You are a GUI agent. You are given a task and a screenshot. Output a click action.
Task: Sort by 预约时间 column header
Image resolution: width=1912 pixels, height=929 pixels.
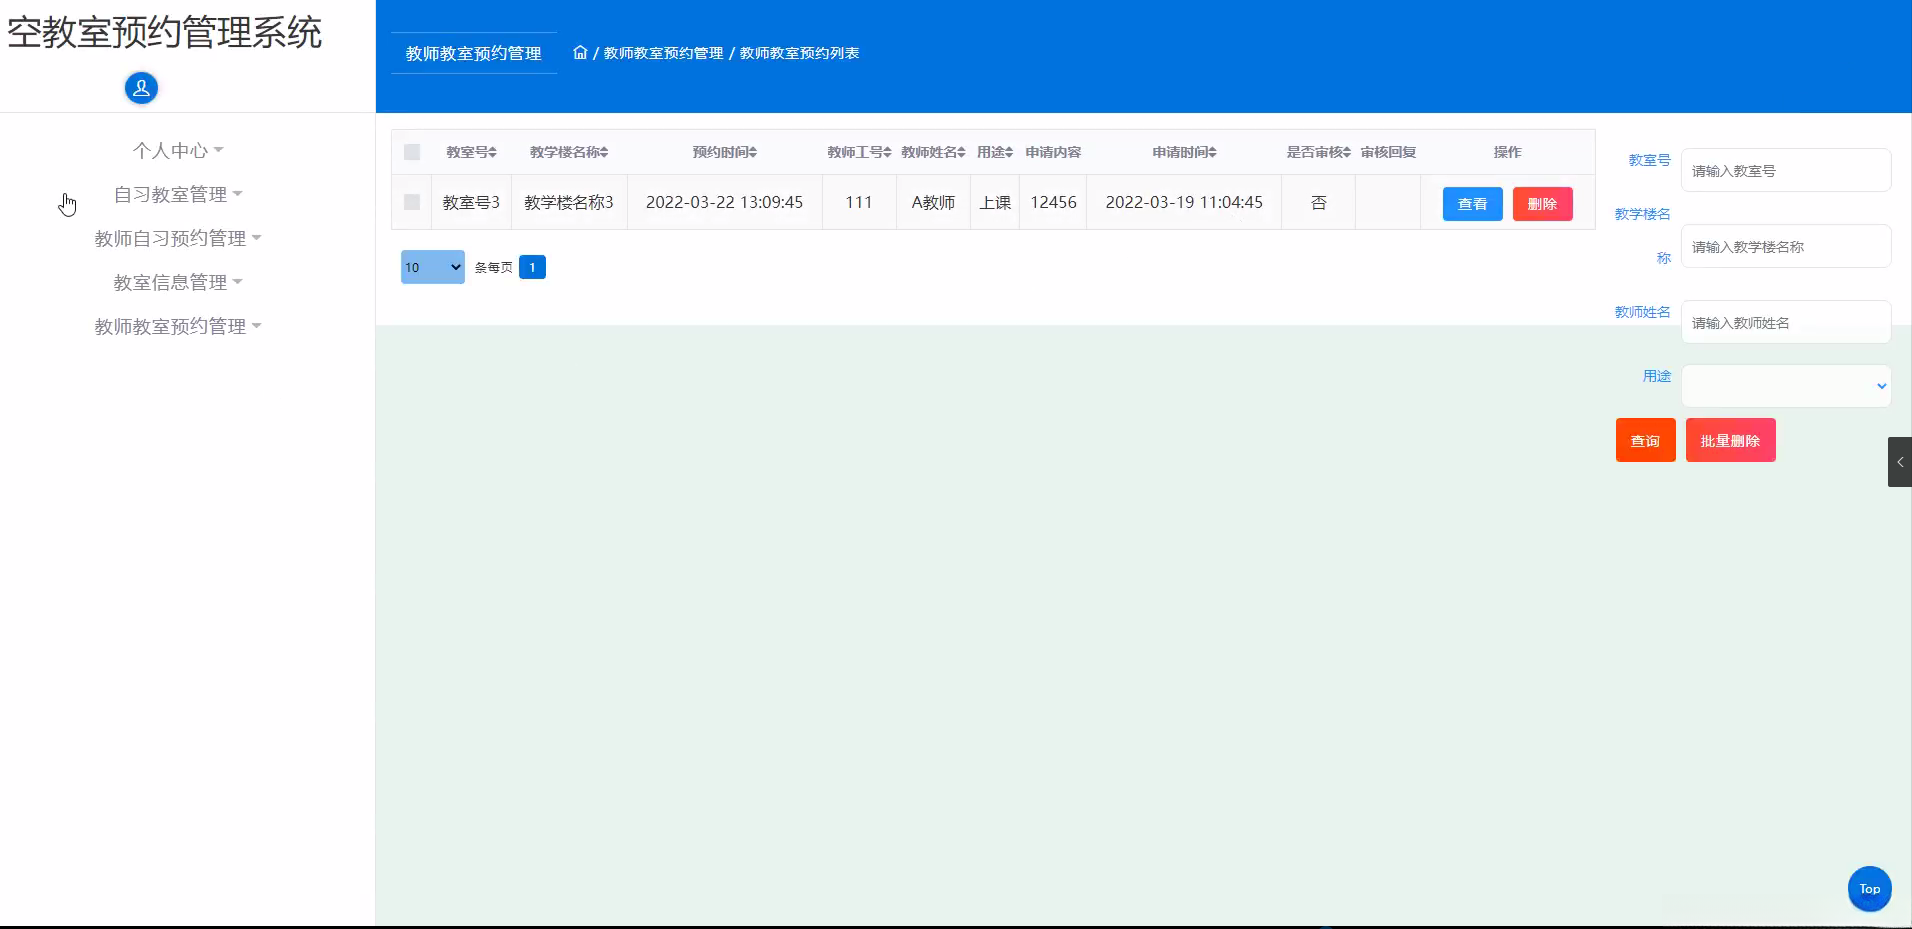pyautogui.click(x=725, y=152)
